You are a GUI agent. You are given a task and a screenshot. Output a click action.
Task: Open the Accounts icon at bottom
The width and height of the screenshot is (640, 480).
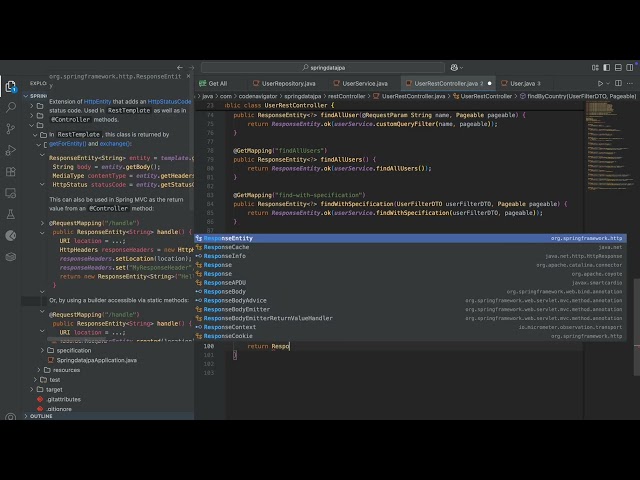[x=11, y=417]
